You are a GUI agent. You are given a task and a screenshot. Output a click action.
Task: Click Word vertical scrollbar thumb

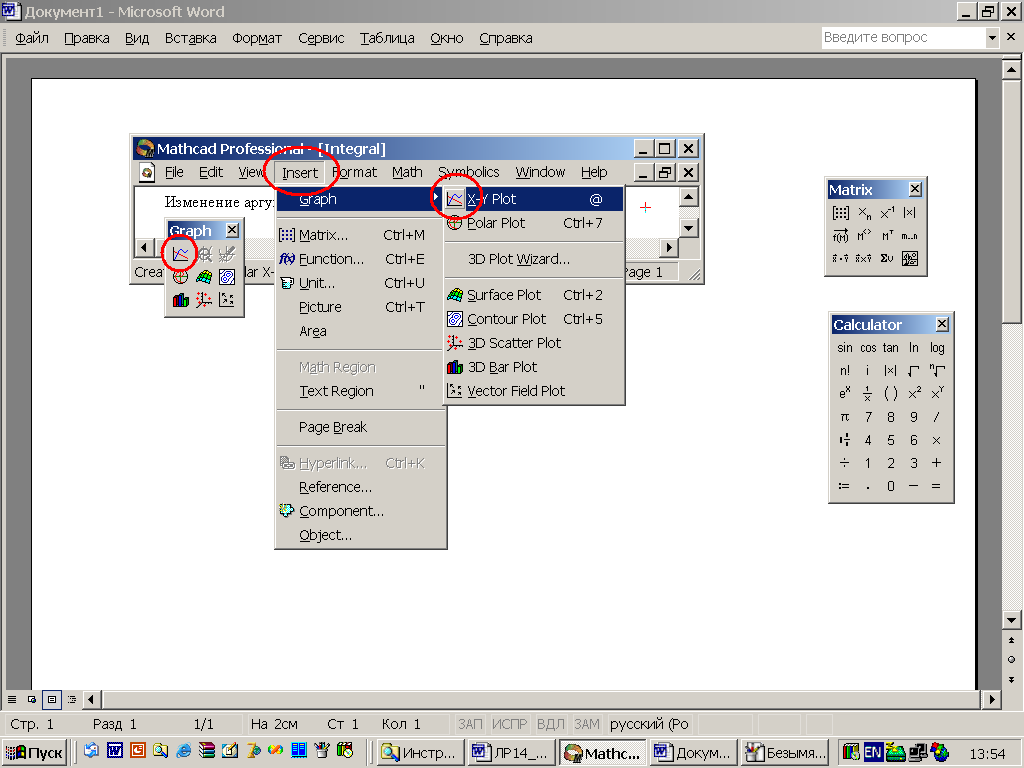[1011, 201]
